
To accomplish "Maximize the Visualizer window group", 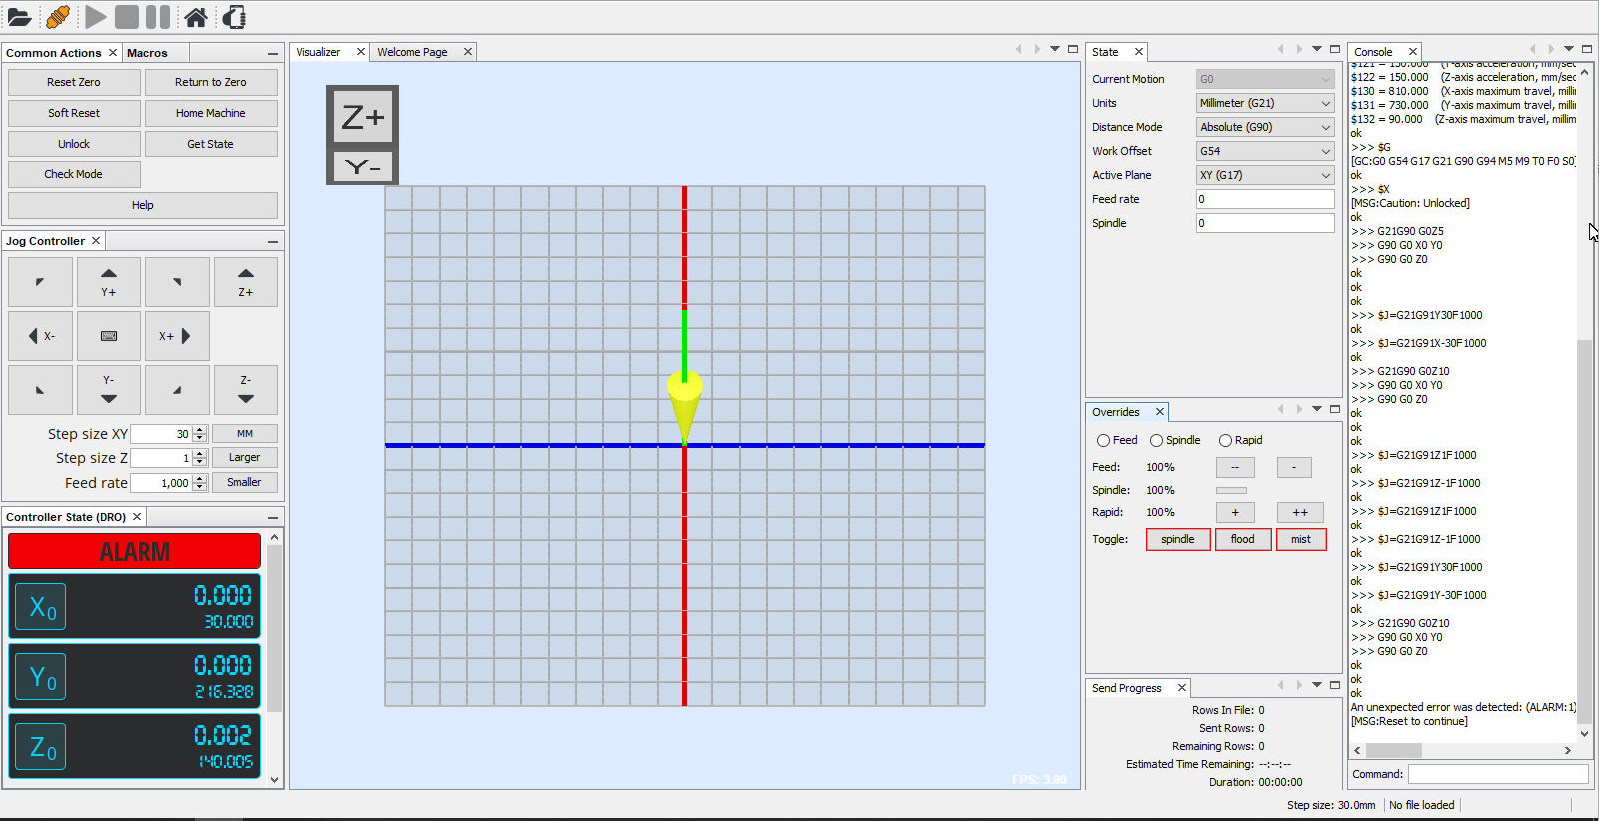I will pyautogui.click(x=1073, y=49).
